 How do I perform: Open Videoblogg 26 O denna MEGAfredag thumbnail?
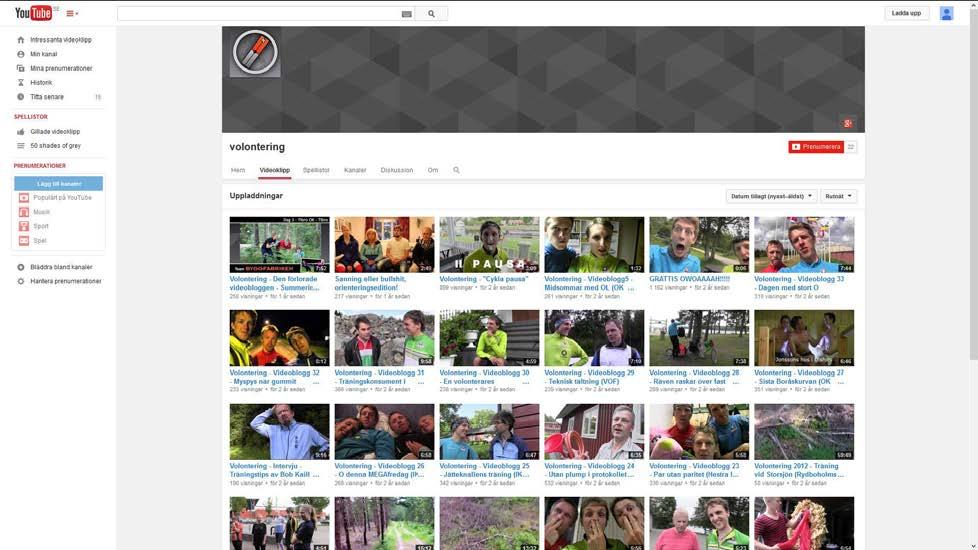[x=384, y=432]
